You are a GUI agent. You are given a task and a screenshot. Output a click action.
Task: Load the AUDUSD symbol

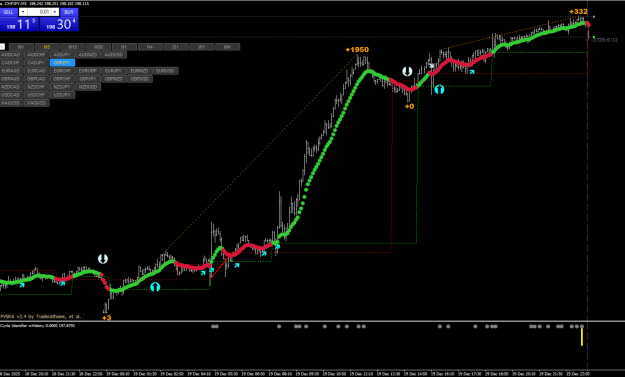114,55
